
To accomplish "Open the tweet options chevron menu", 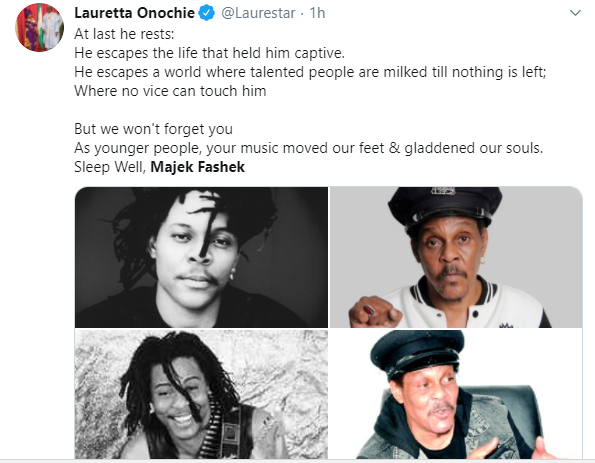I will [x=575, y=13].
